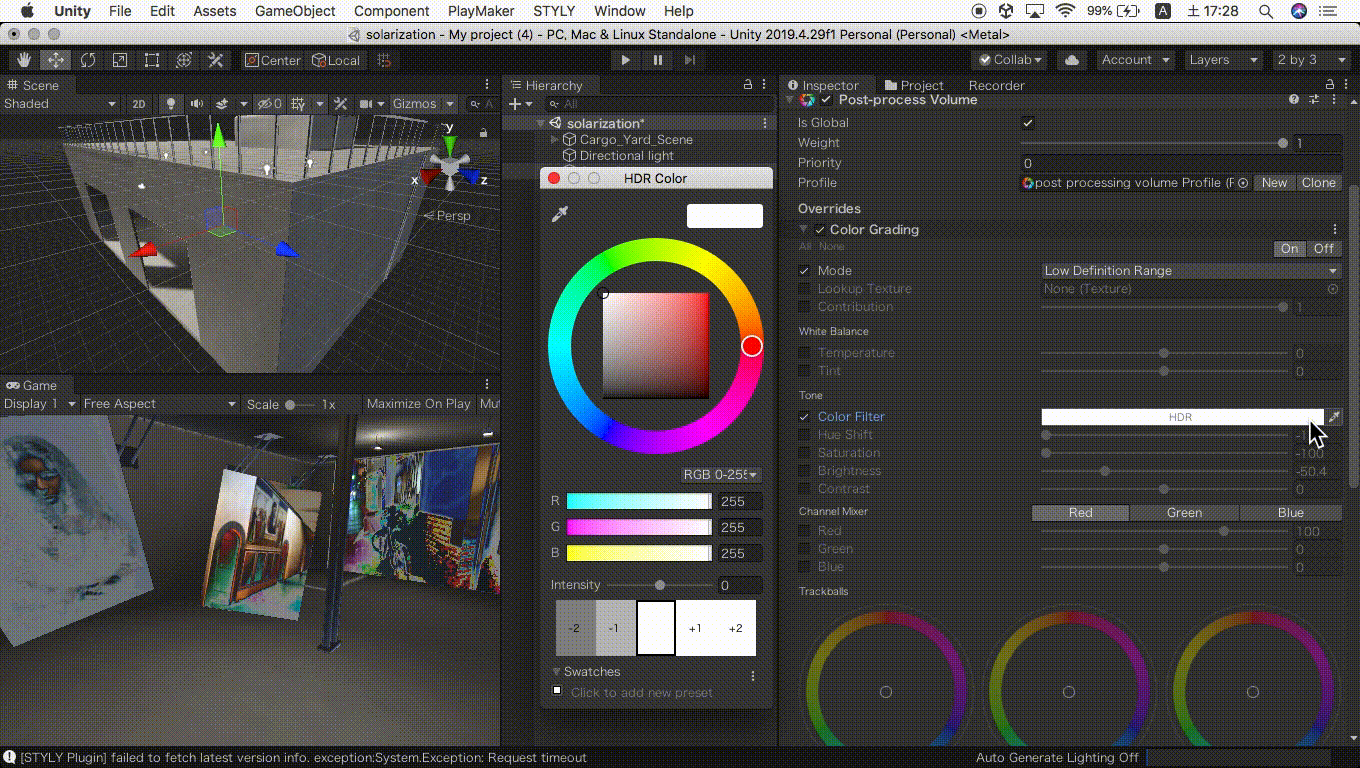Screen dimensions: 1360x768
Task: Select the -1 intensity color swatch
Action: pos(615,627)
